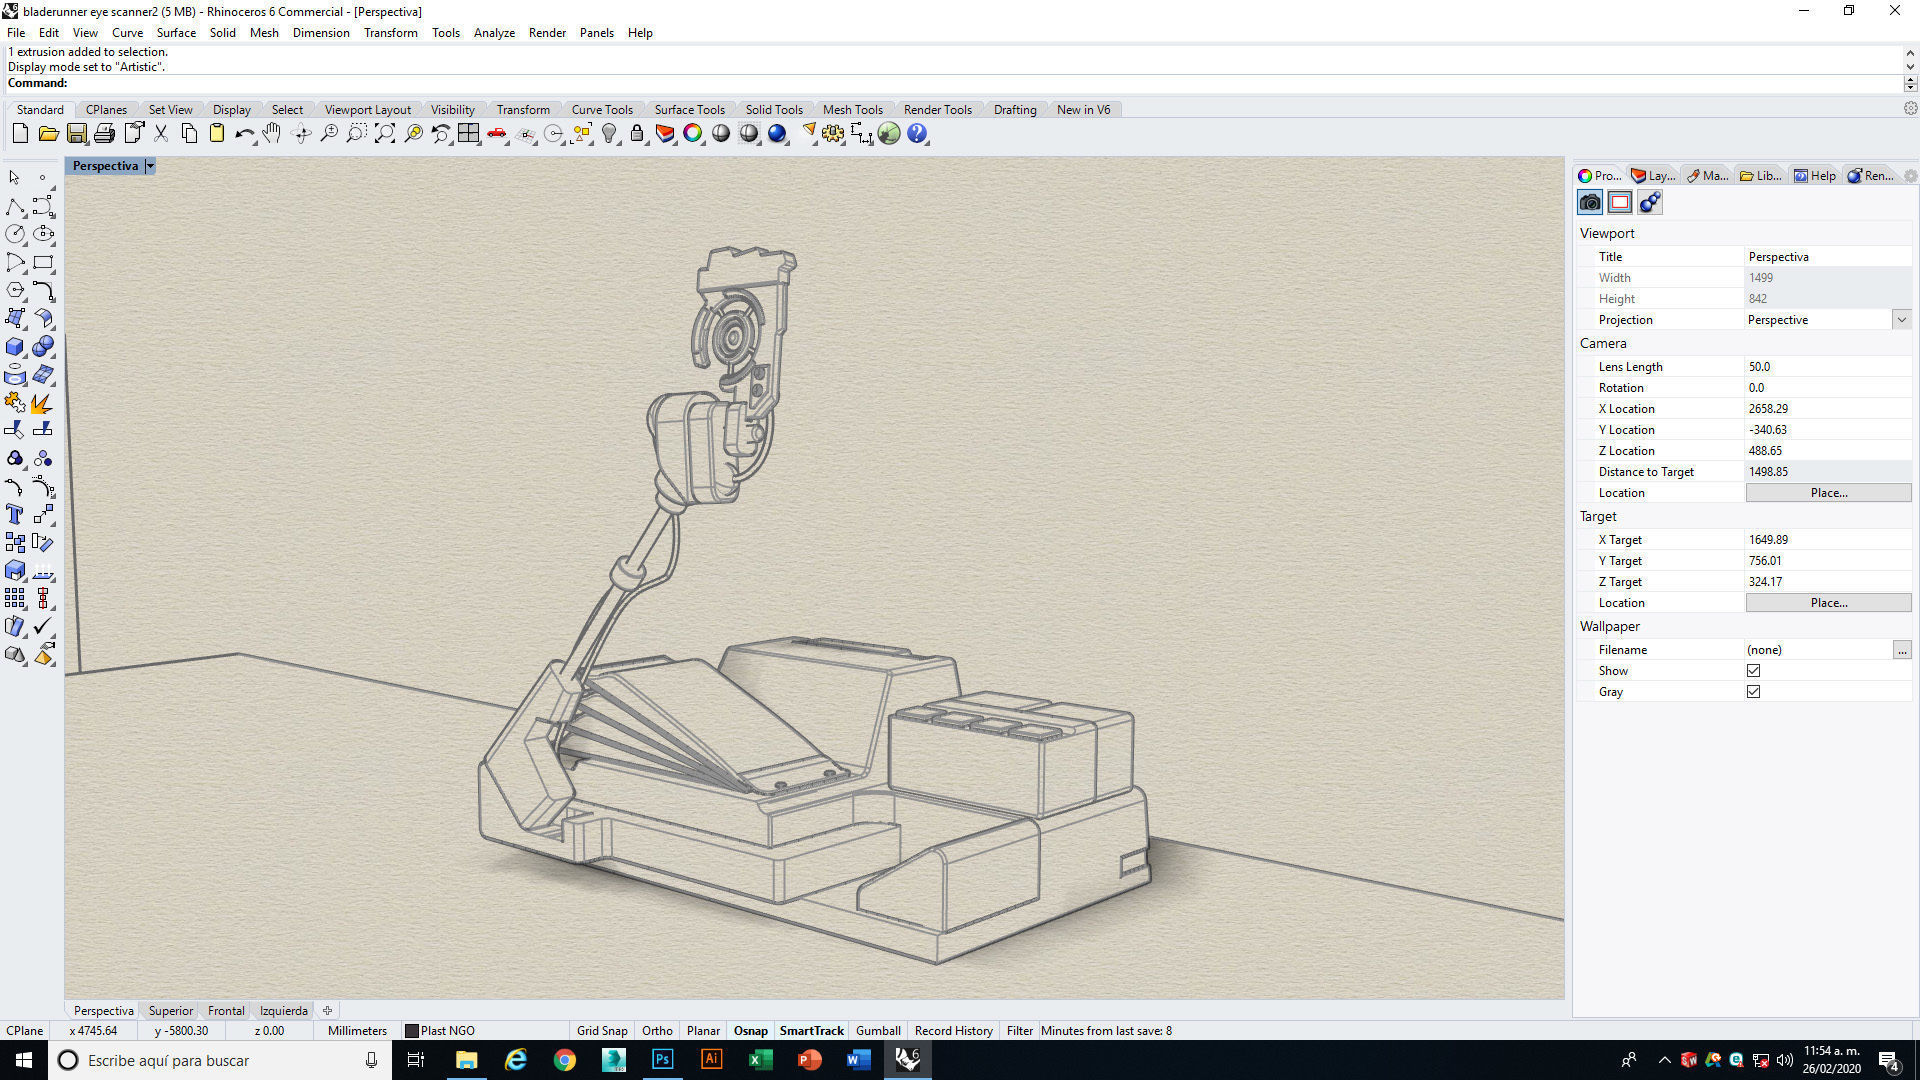Toggle Grid Snap in status bar
Viewport: 1920px width, 1080px height.
(x=602, y=1031)
